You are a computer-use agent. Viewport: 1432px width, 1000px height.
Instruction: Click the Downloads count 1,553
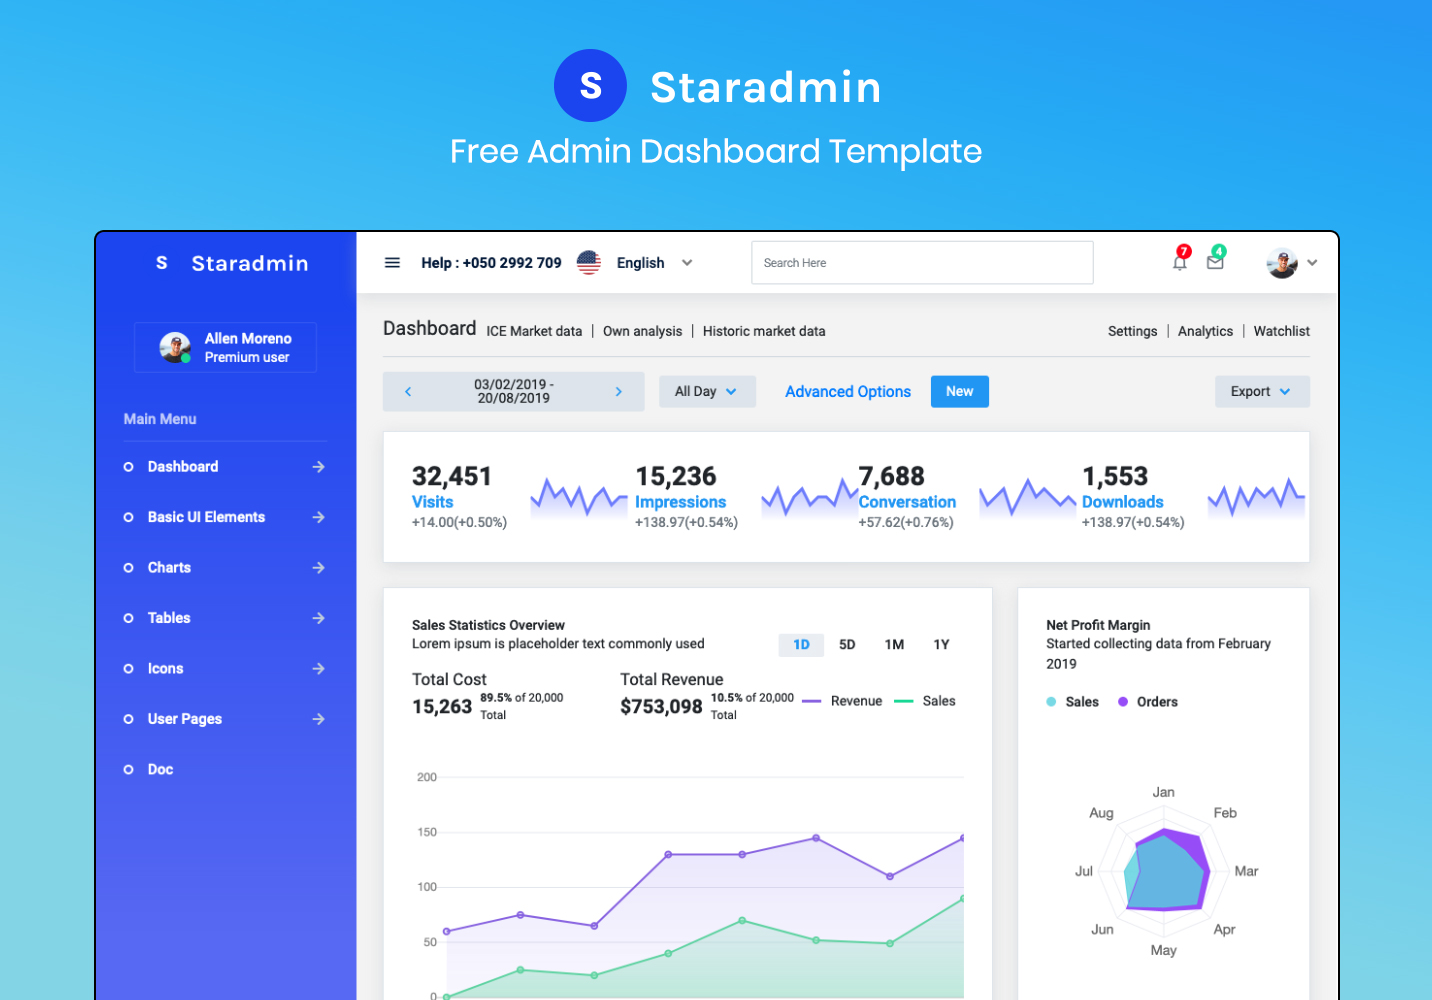(1115, 476)
